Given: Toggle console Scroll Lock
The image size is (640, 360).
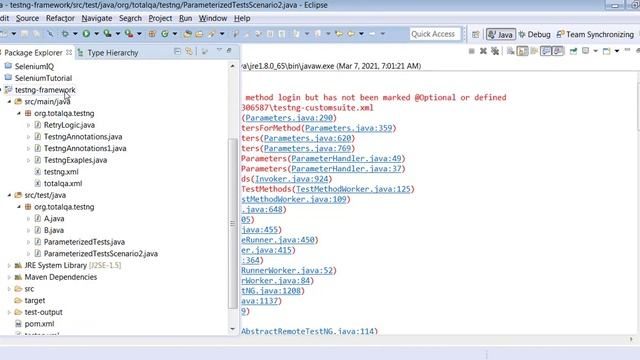Looking at the screenshot, I should pos(523,51).
